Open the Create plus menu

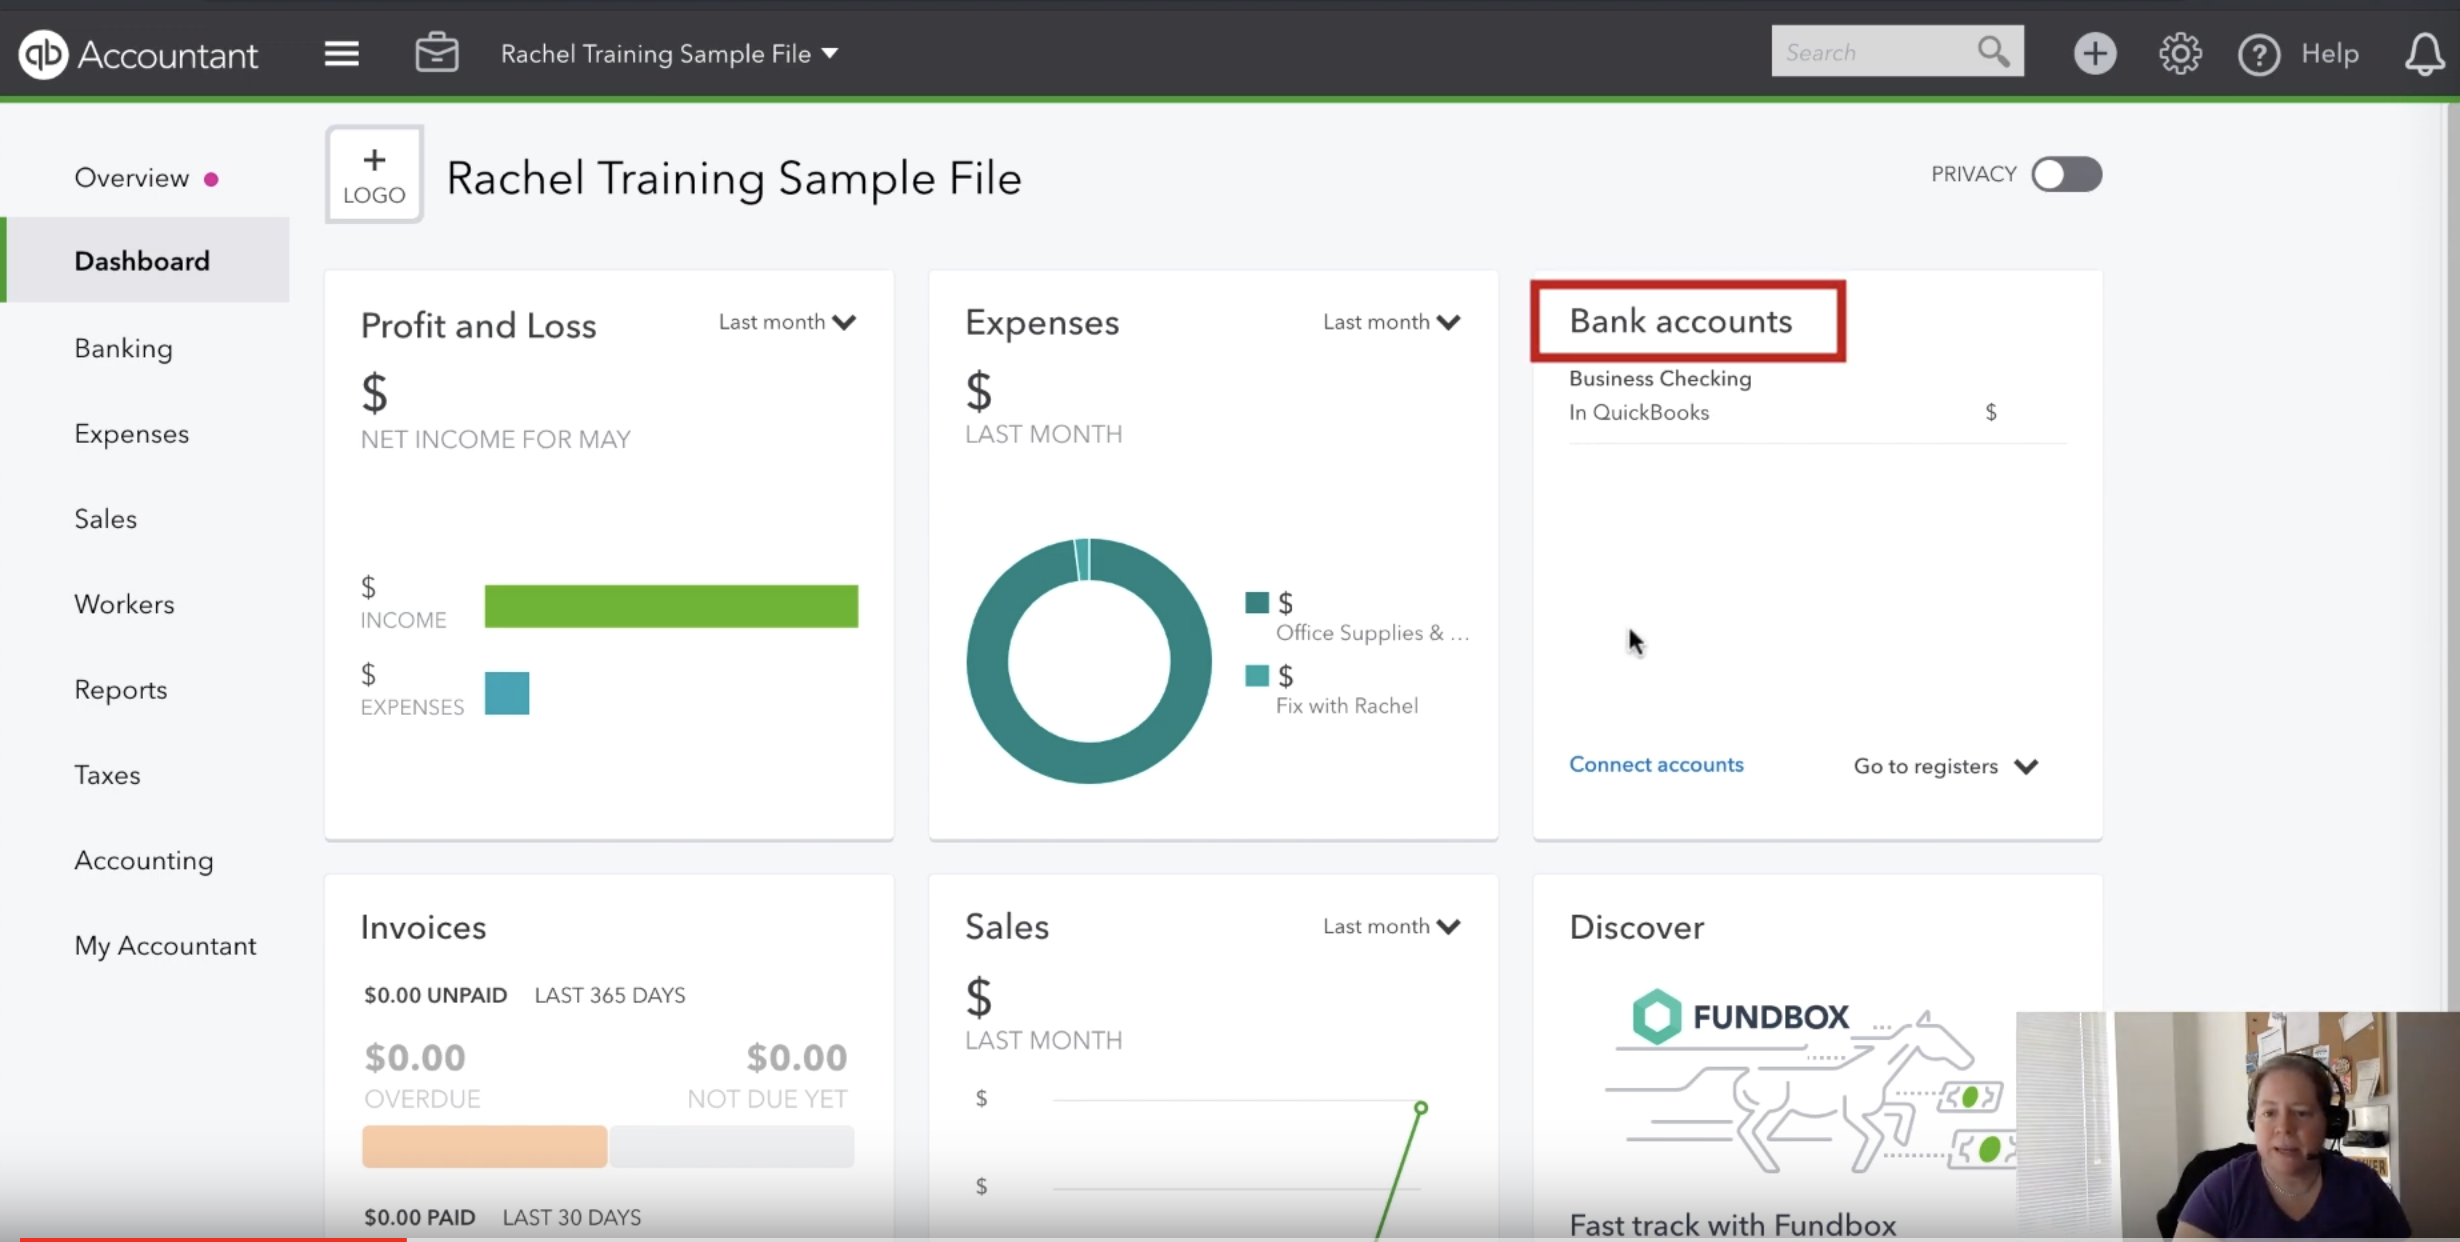click(2094, 53)
